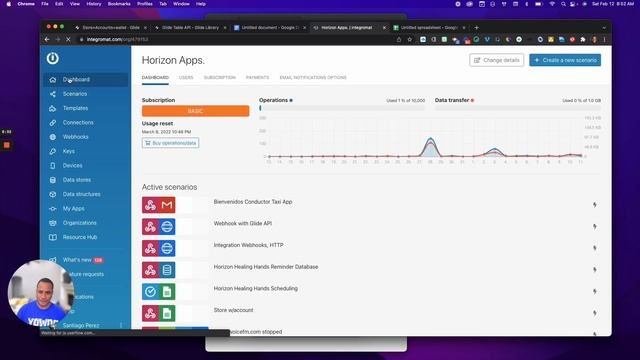Viewport: 640px width, 360px height.
Task: Open Horizon Healing Hands Scheduling scenario
Action: coord(256,288)
